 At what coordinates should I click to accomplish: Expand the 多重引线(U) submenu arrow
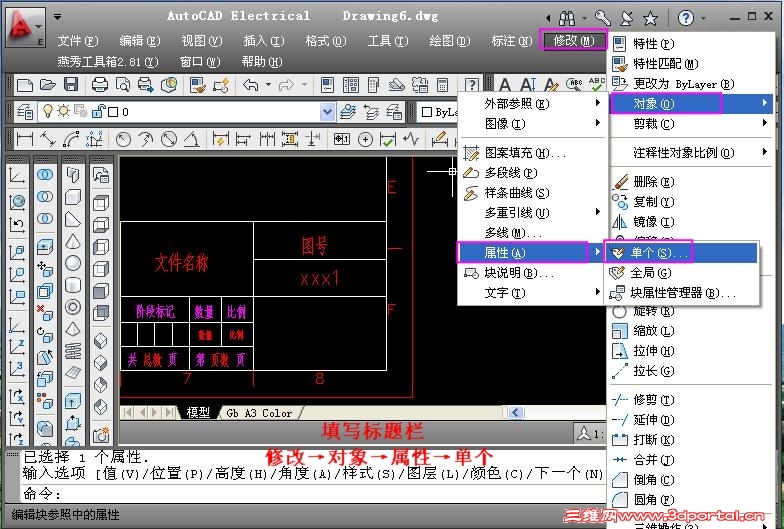pos(598,212)
